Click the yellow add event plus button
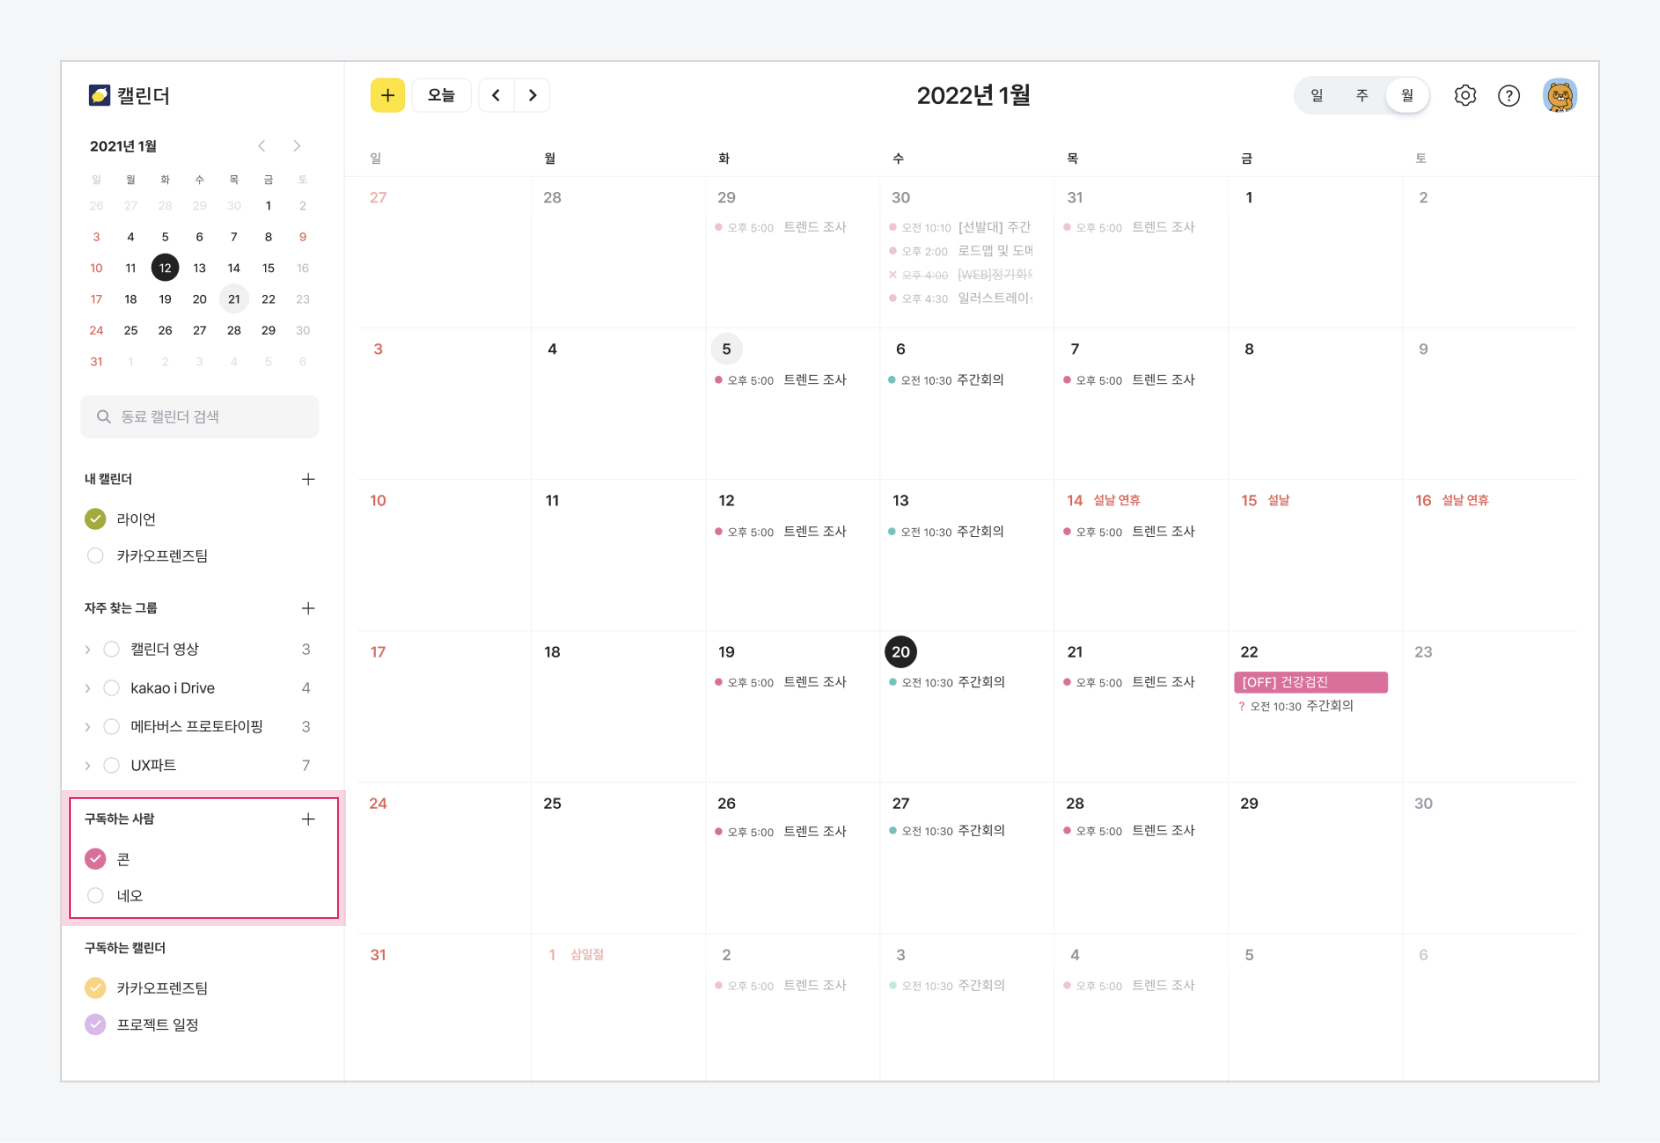The image size is (1660, 1143). point(387,95)
